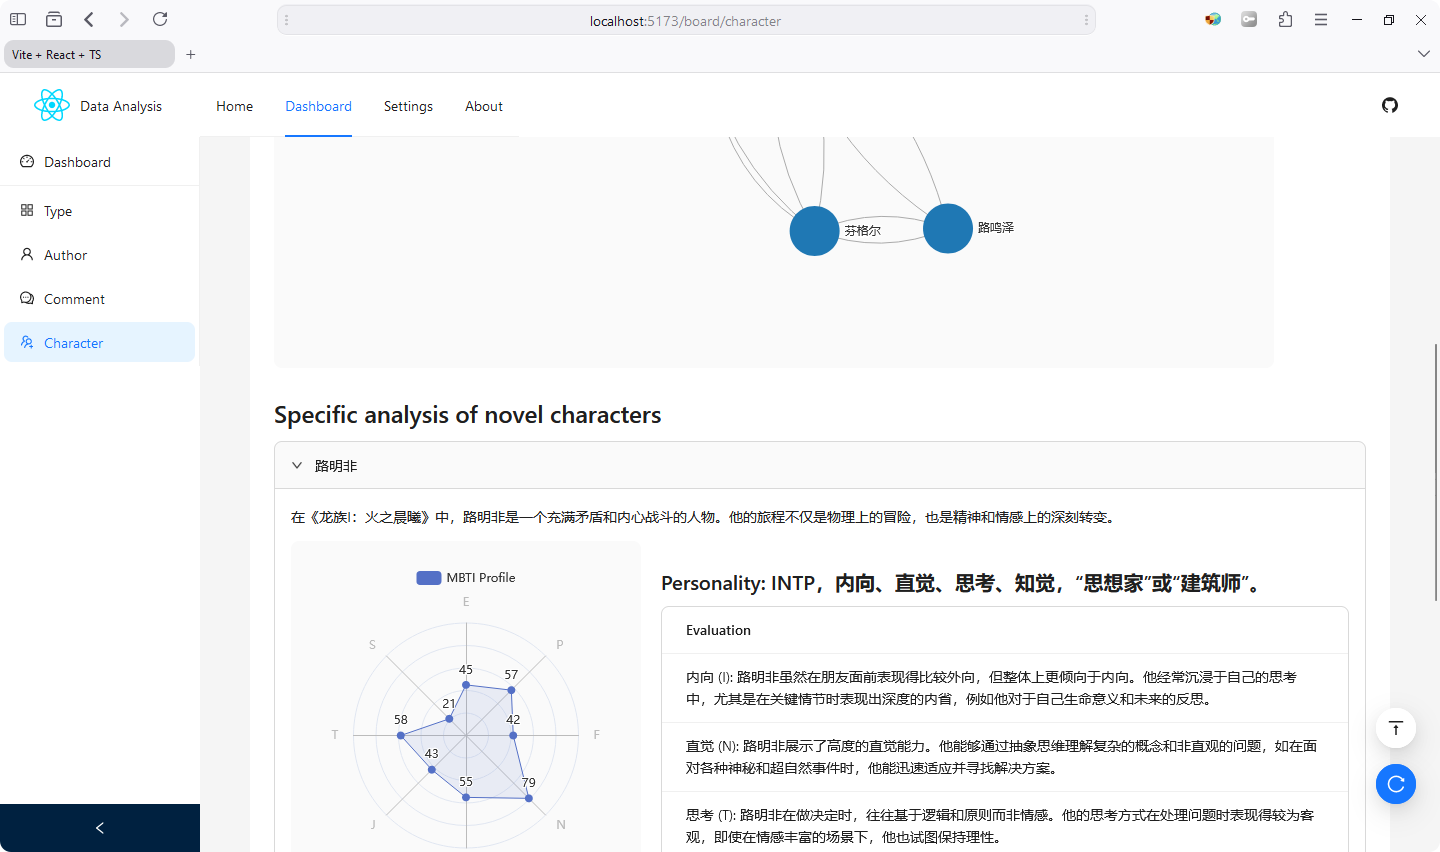
Task: Open browser extensions puzzle icon
Action: coord(1285,19)
